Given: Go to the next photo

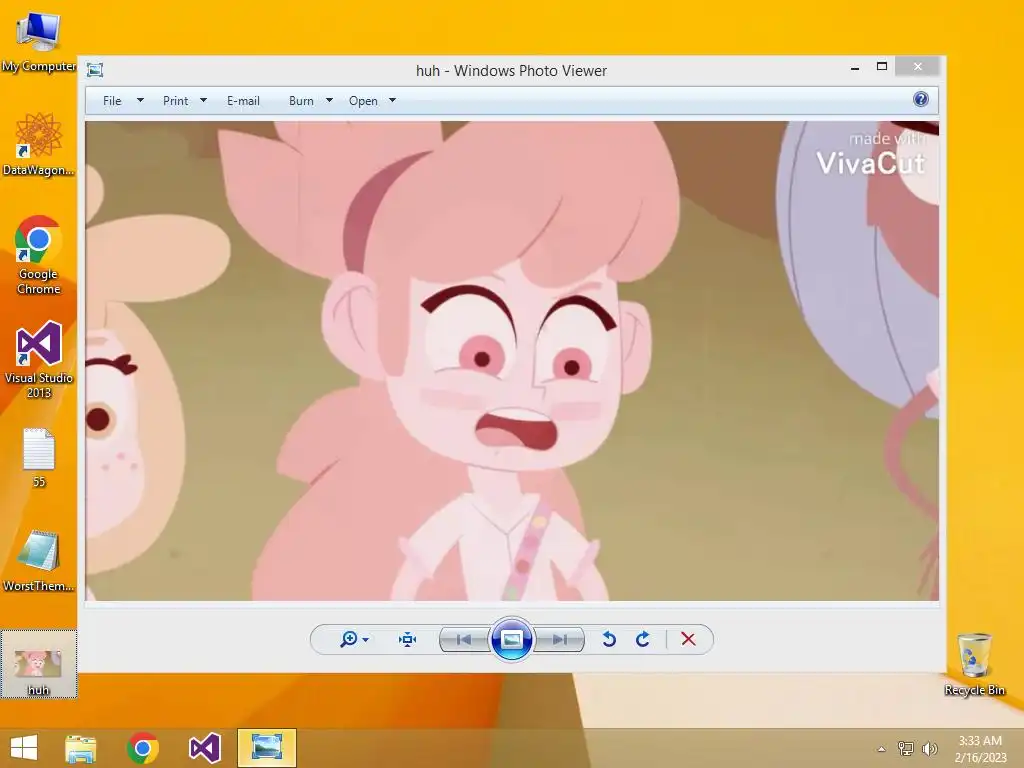Looking at the screenshot, I should [559, 639].
